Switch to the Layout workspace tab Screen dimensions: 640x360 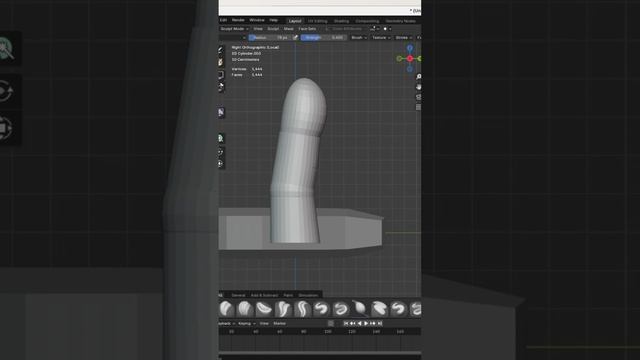[295, 21]
